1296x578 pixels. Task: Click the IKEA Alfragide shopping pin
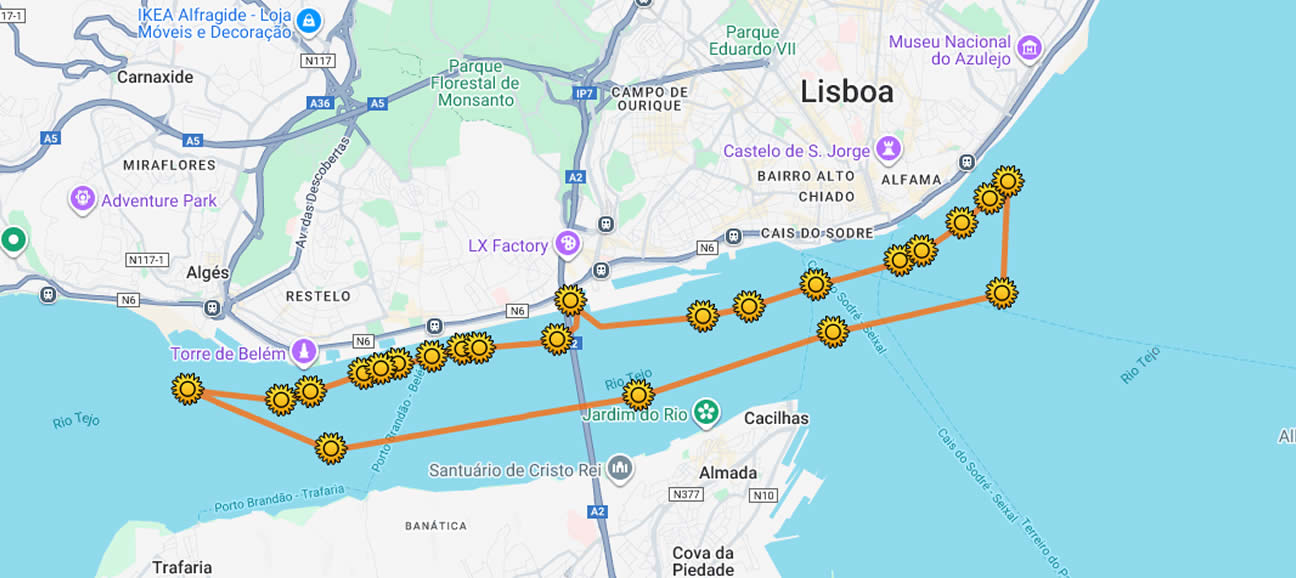(x=309, y=20)
